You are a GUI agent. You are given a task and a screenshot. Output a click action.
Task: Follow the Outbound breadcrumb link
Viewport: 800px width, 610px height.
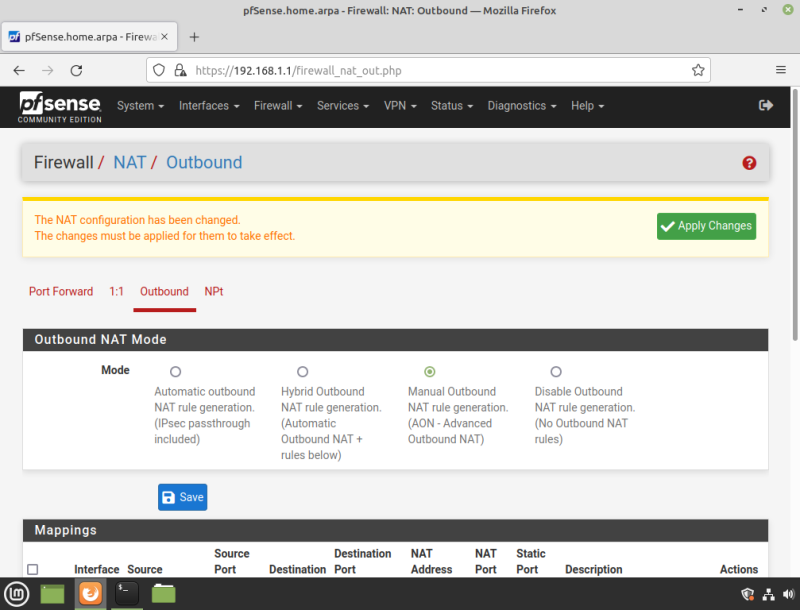pos(204,162)
